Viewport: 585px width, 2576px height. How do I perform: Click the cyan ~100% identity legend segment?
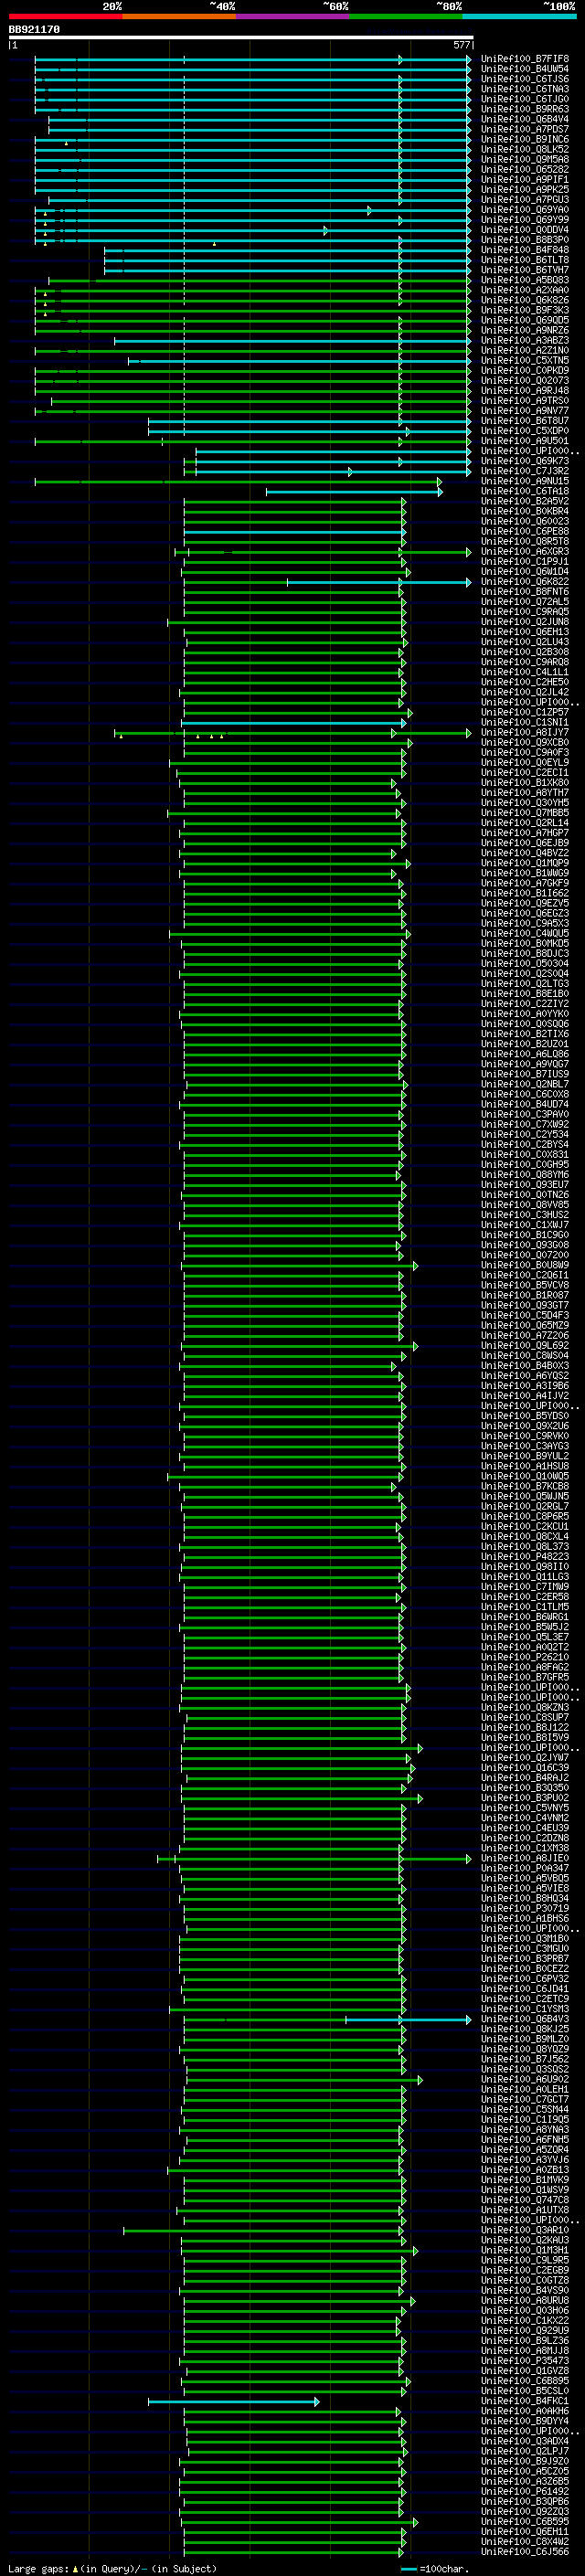(519, 16)
